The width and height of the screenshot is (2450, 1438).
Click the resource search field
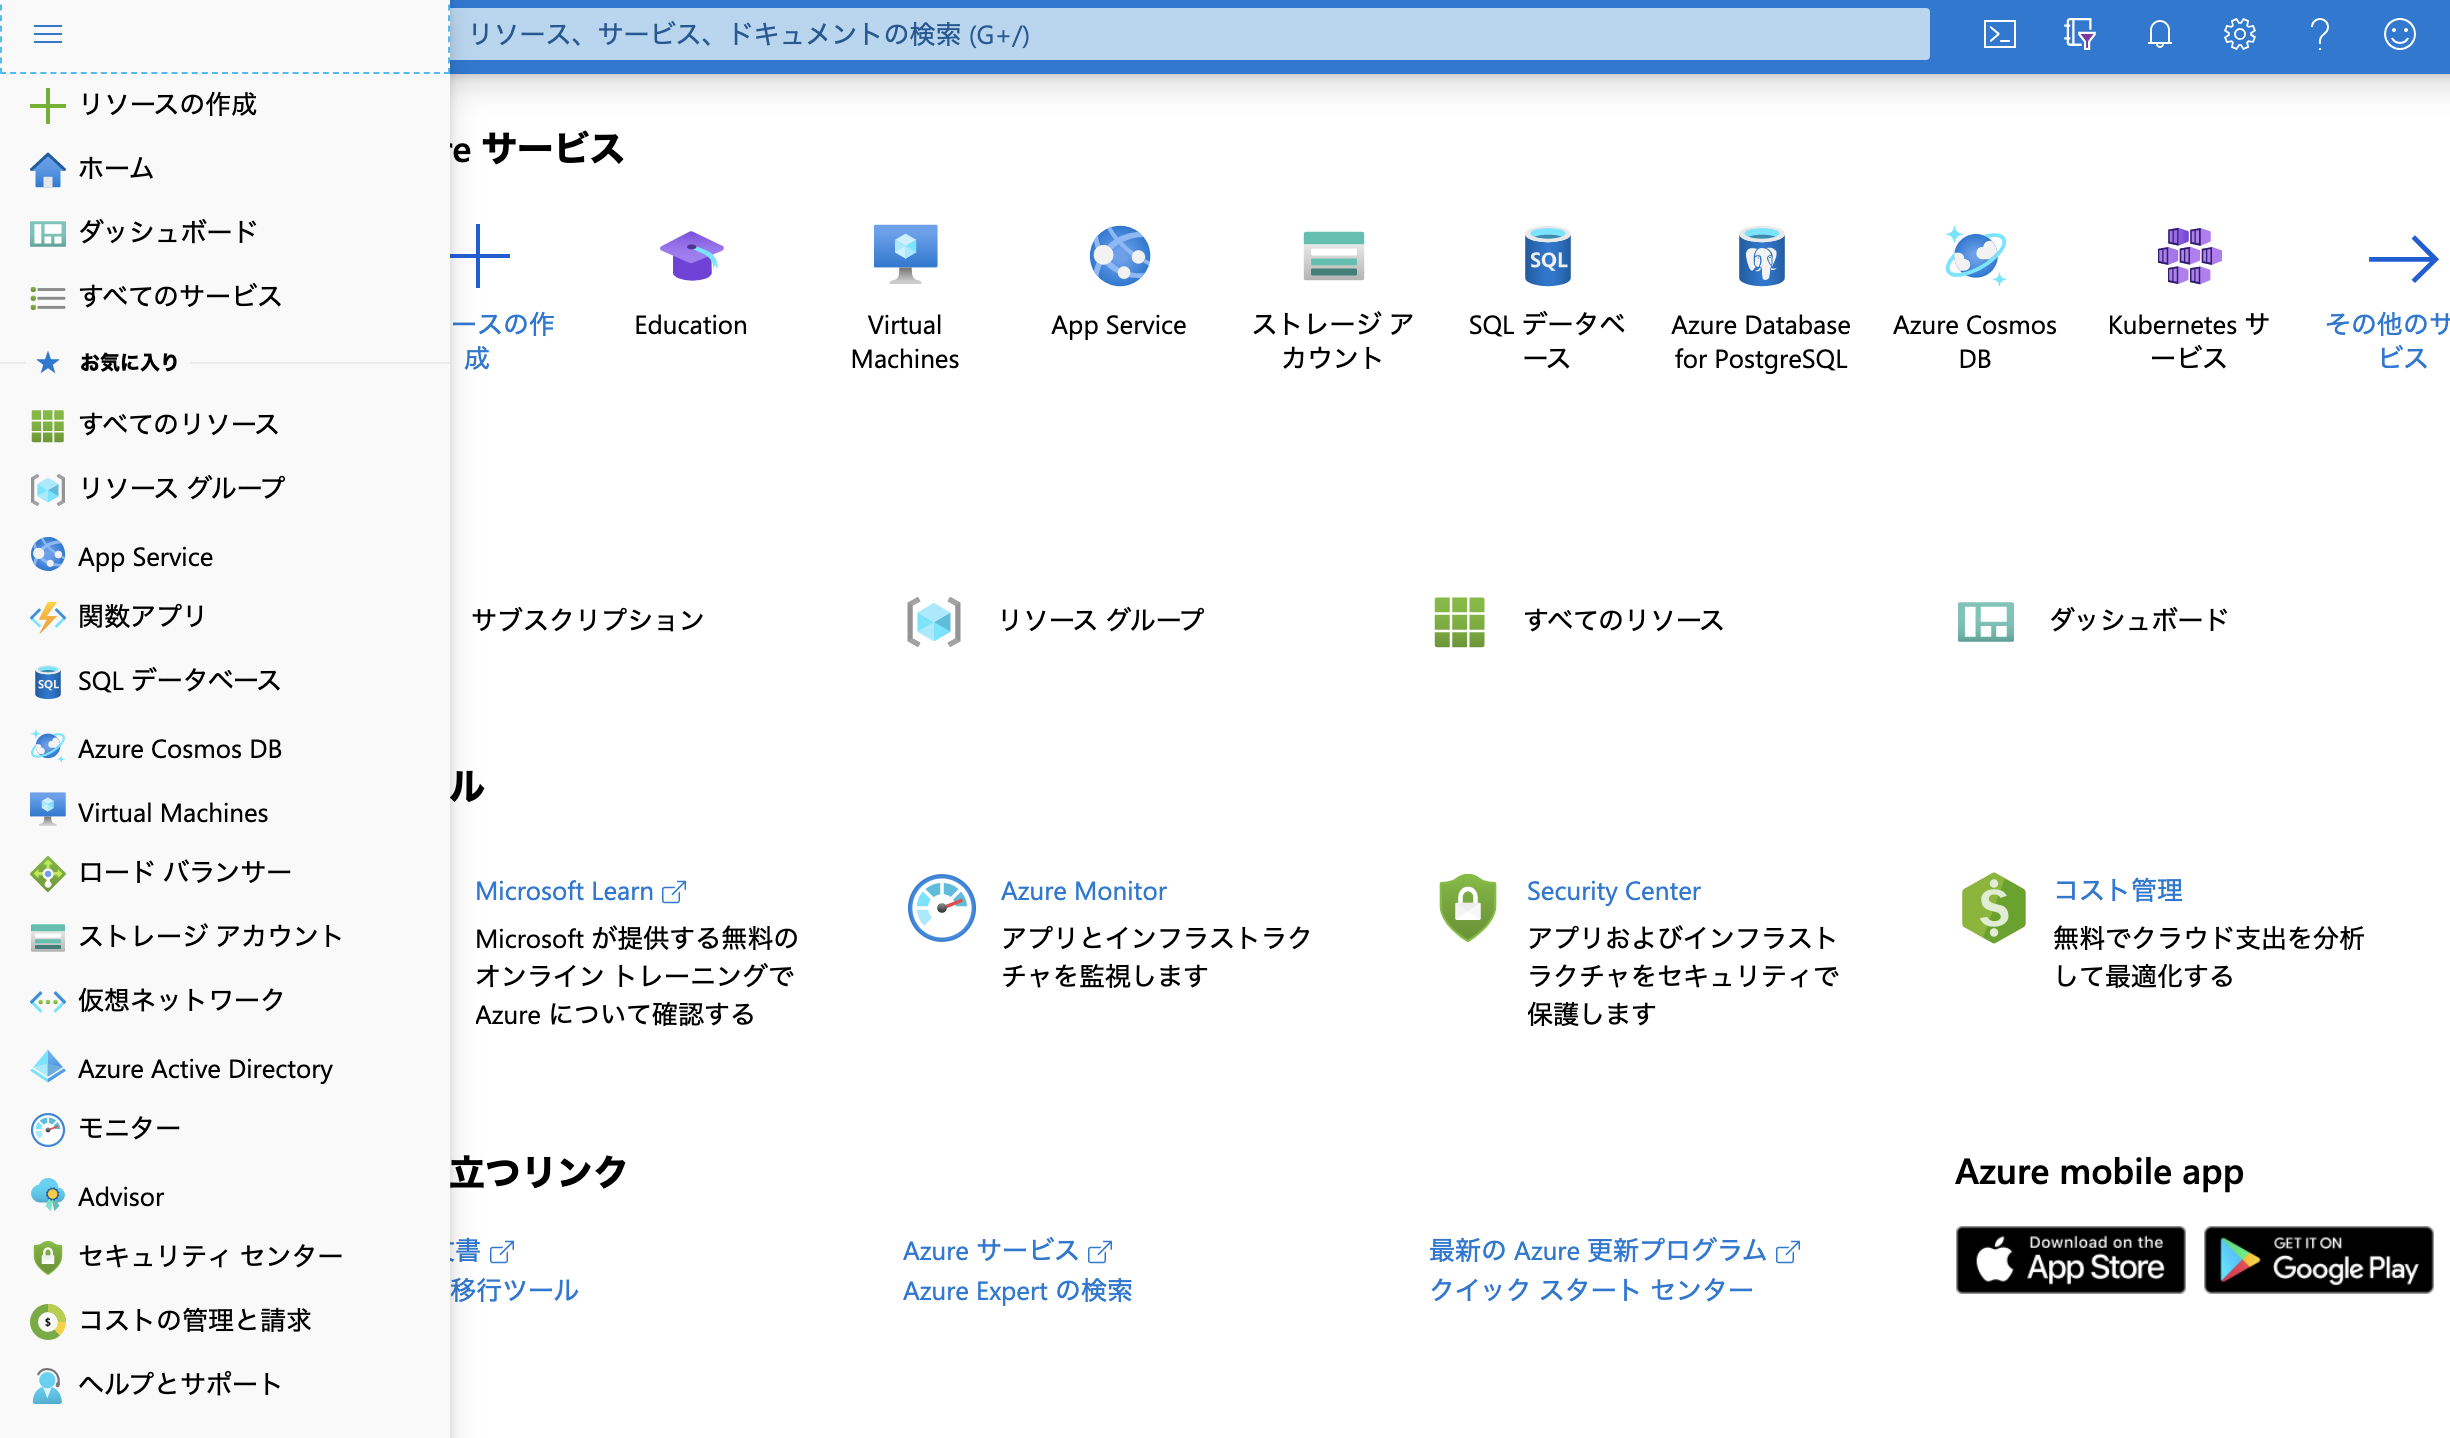tap(1190, 35)
